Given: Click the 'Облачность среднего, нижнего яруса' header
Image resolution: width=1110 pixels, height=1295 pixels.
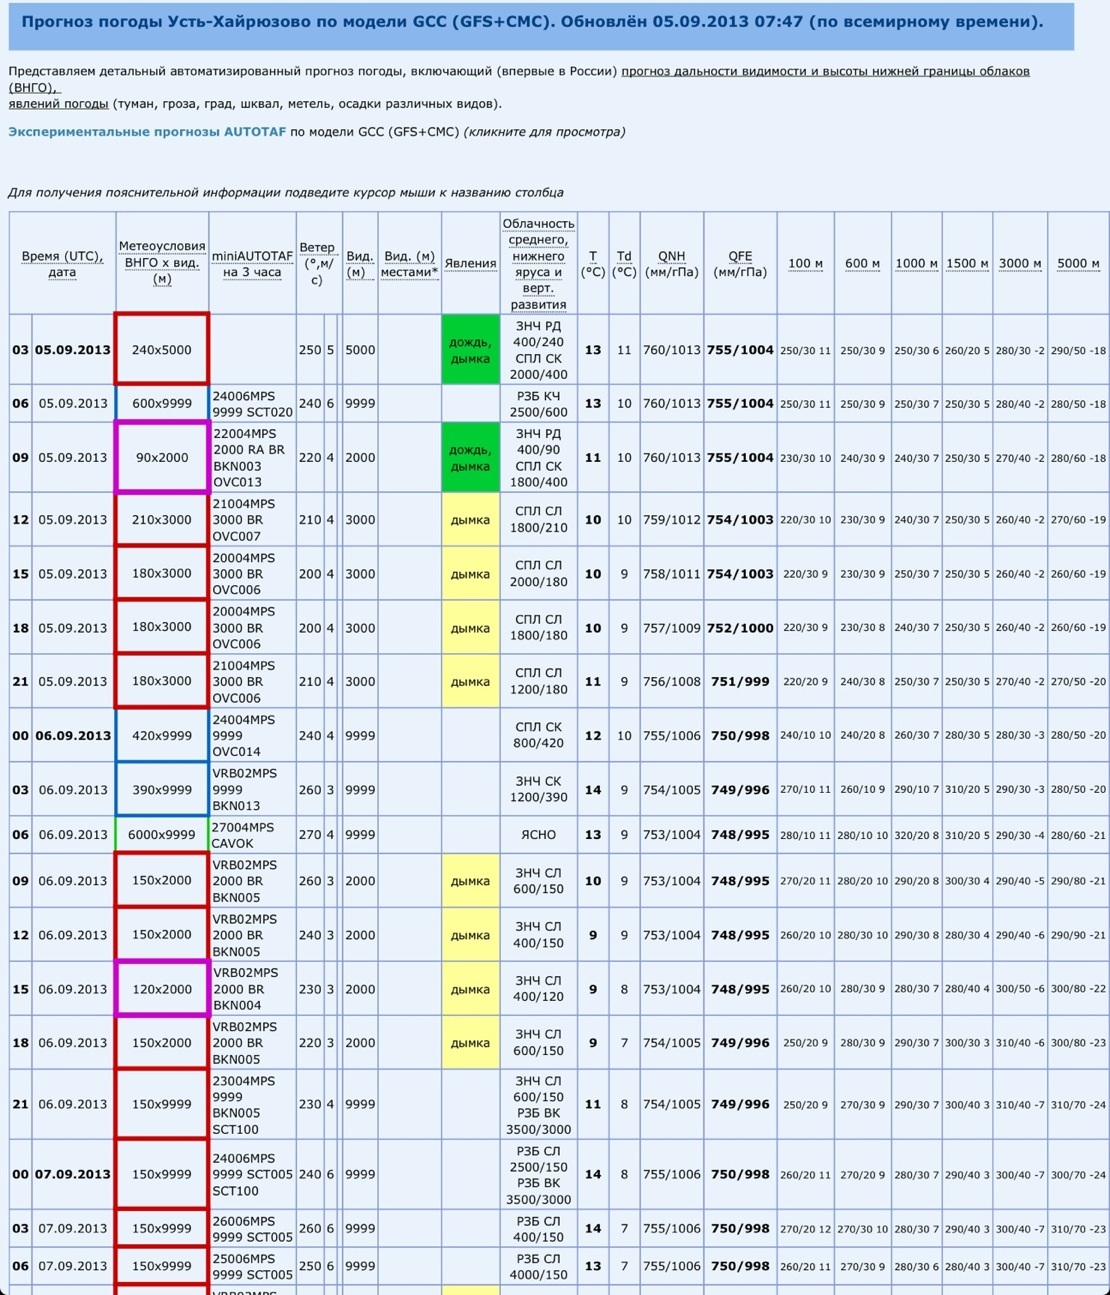Looking at the screenshot, I should (x=538, y=264).
